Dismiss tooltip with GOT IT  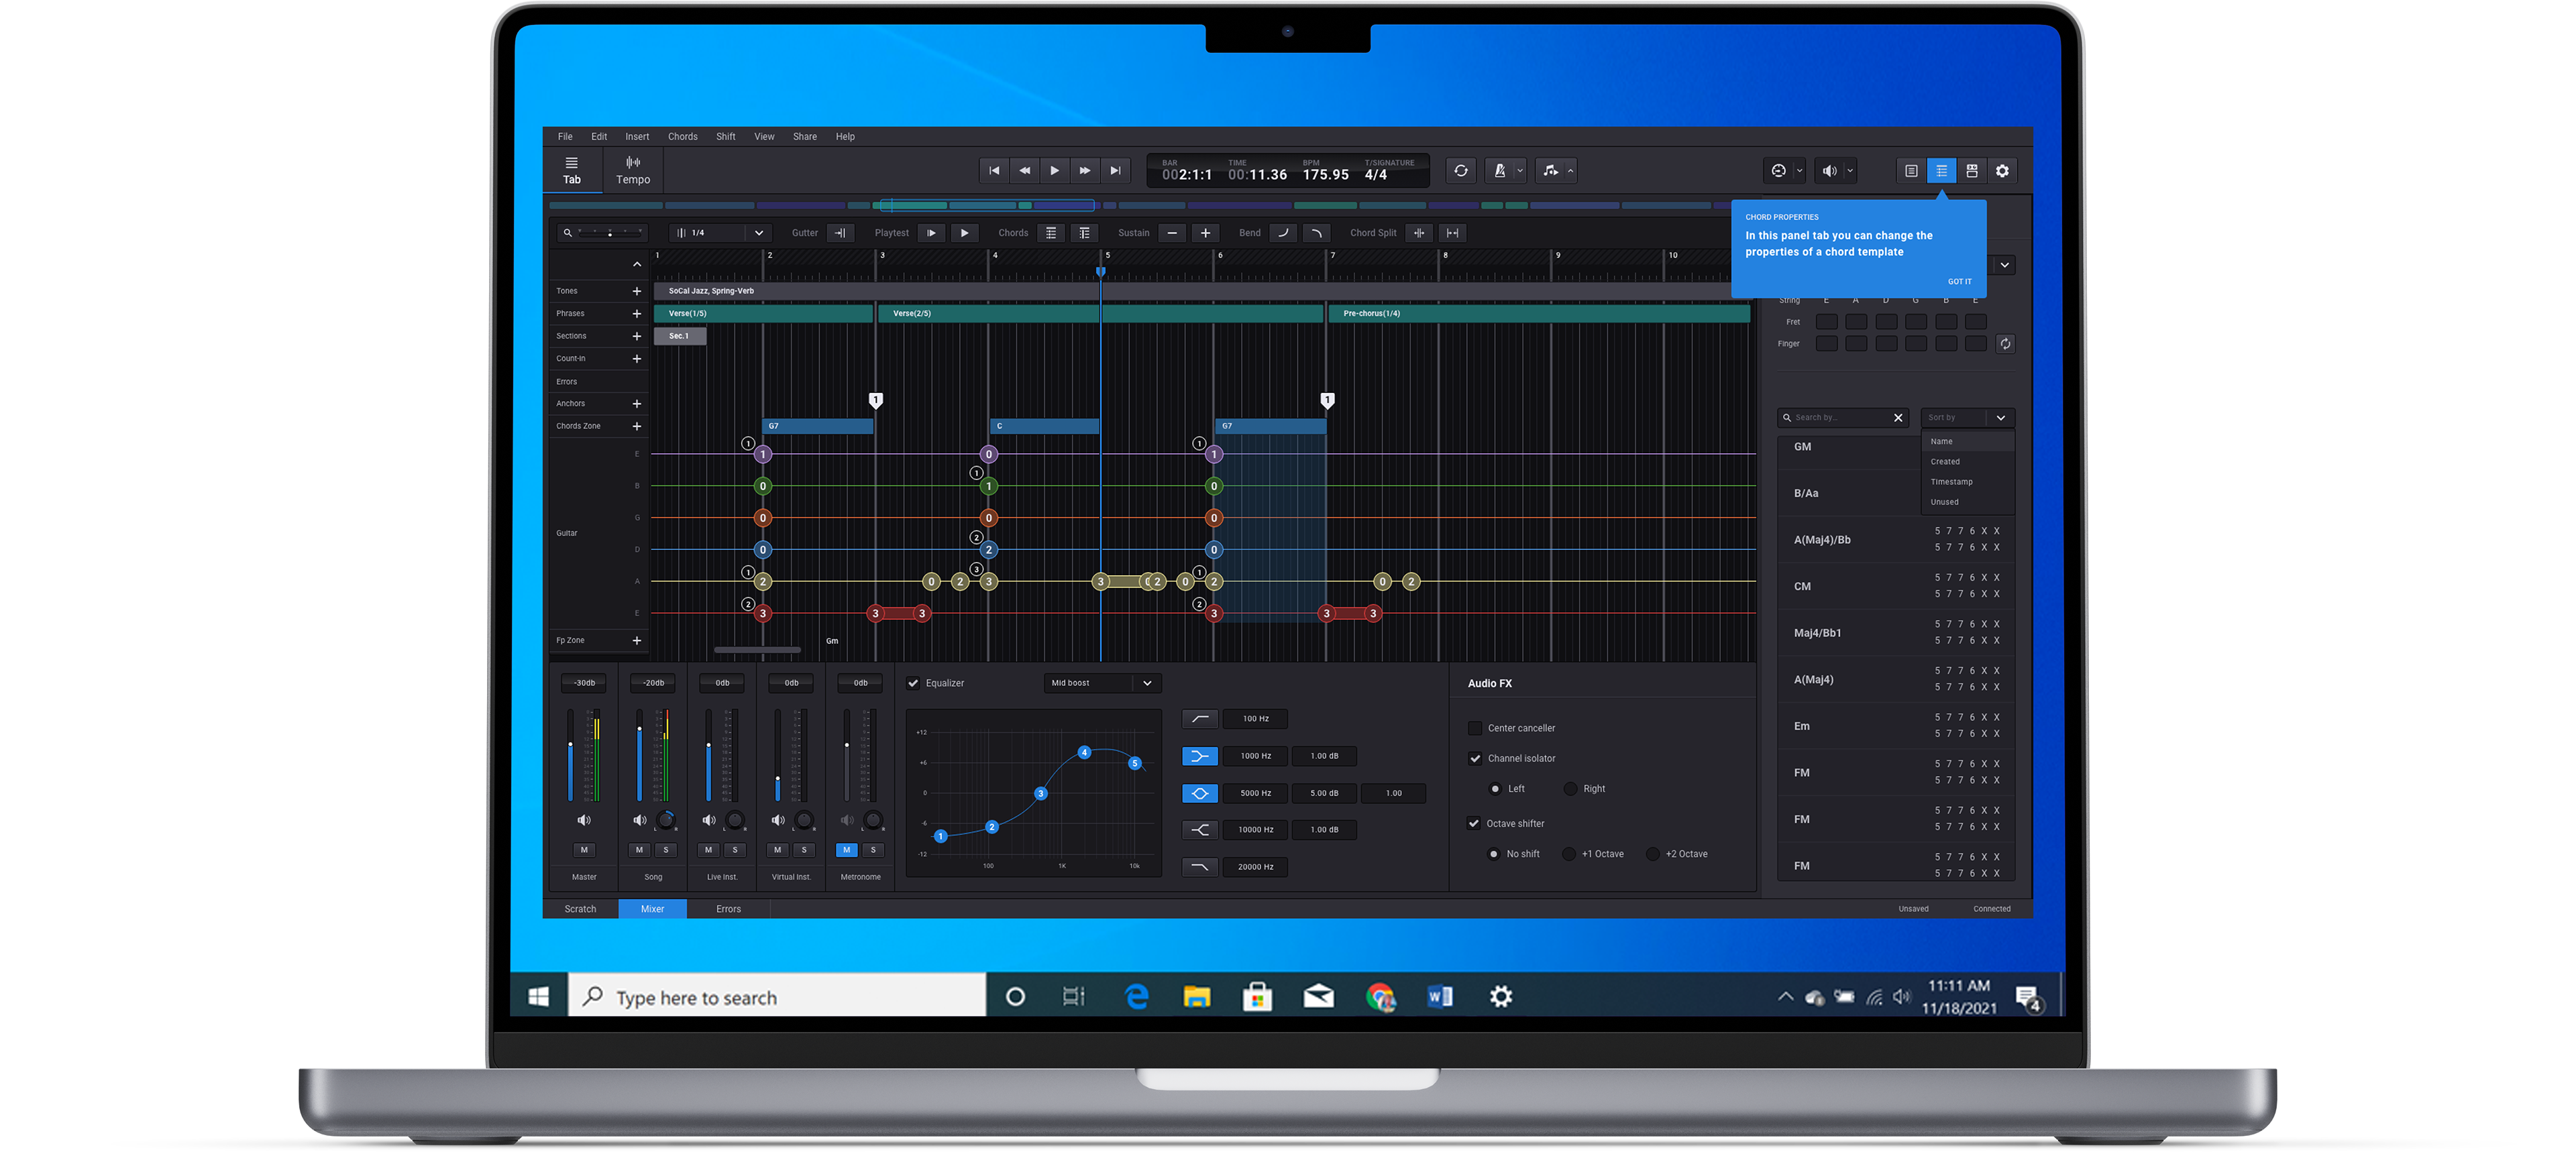pyautogui.click(x=1959, y=282)
